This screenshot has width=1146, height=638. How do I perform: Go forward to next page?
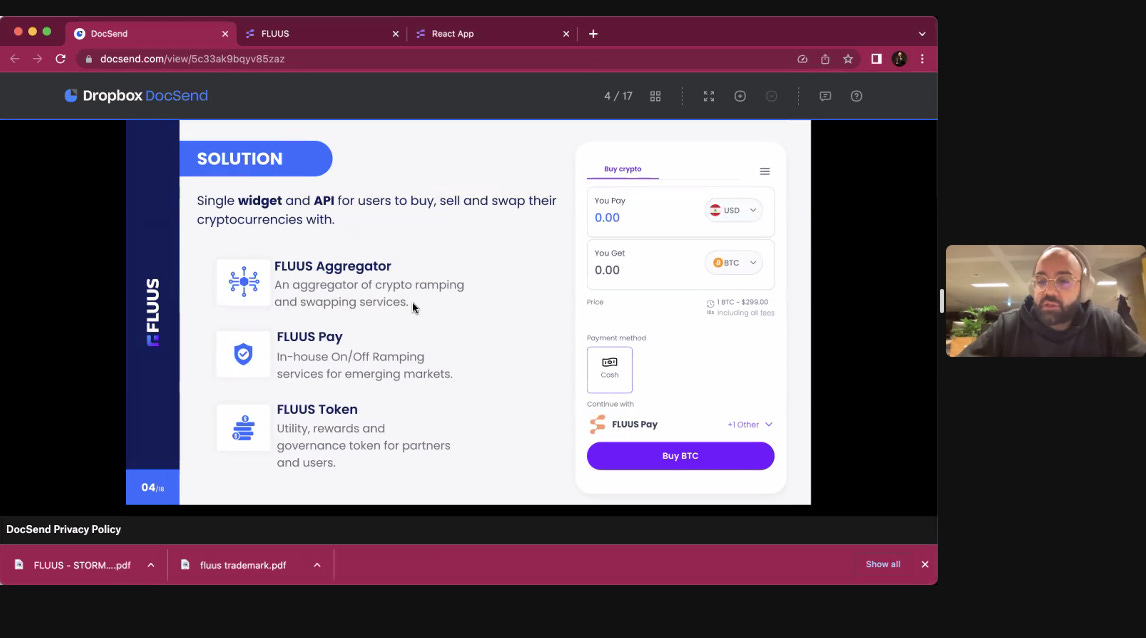pos(37,58)
